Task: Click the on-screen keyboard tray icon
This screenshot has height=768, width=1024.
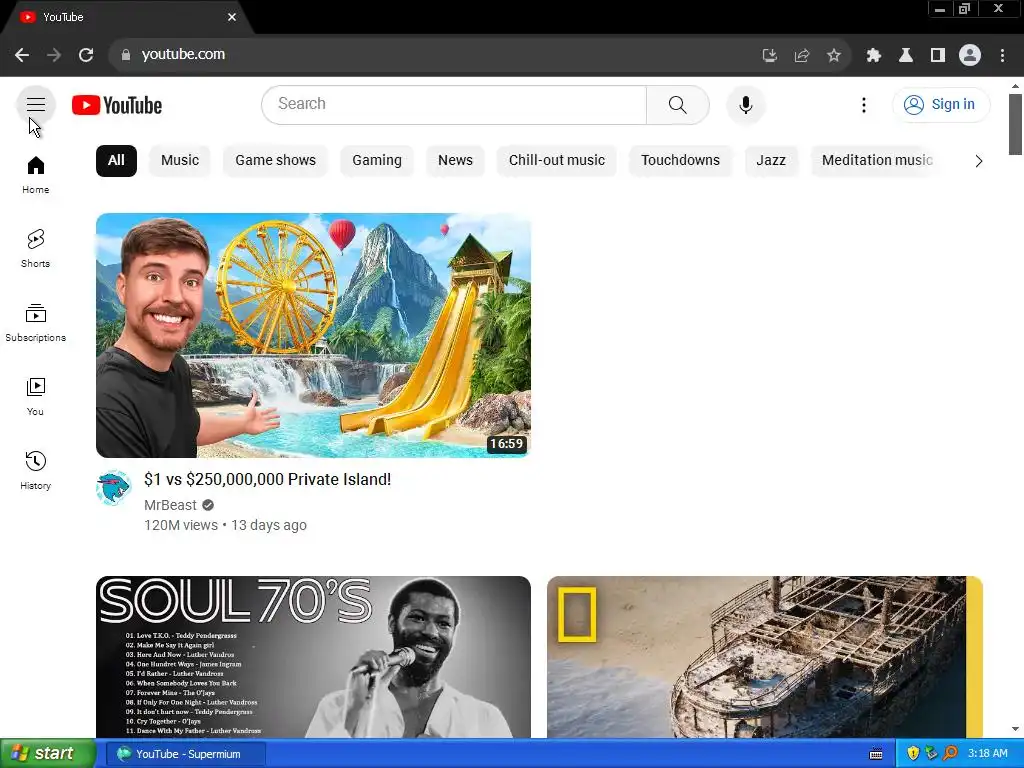Action: pos(876,754)
